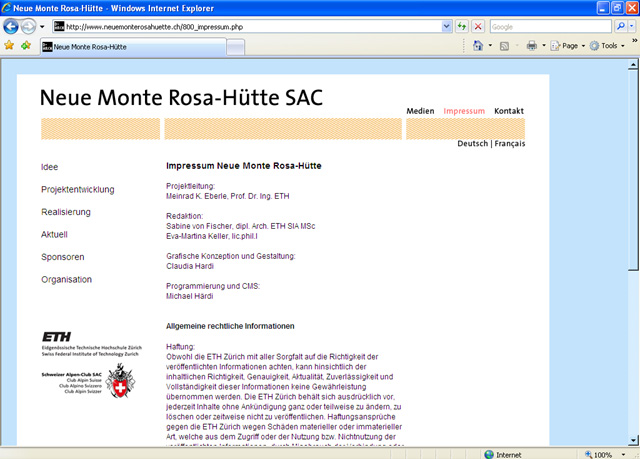Expand the address bar URL history dropdown
This screenshot has width=640, height=459.
pos(445,26)
